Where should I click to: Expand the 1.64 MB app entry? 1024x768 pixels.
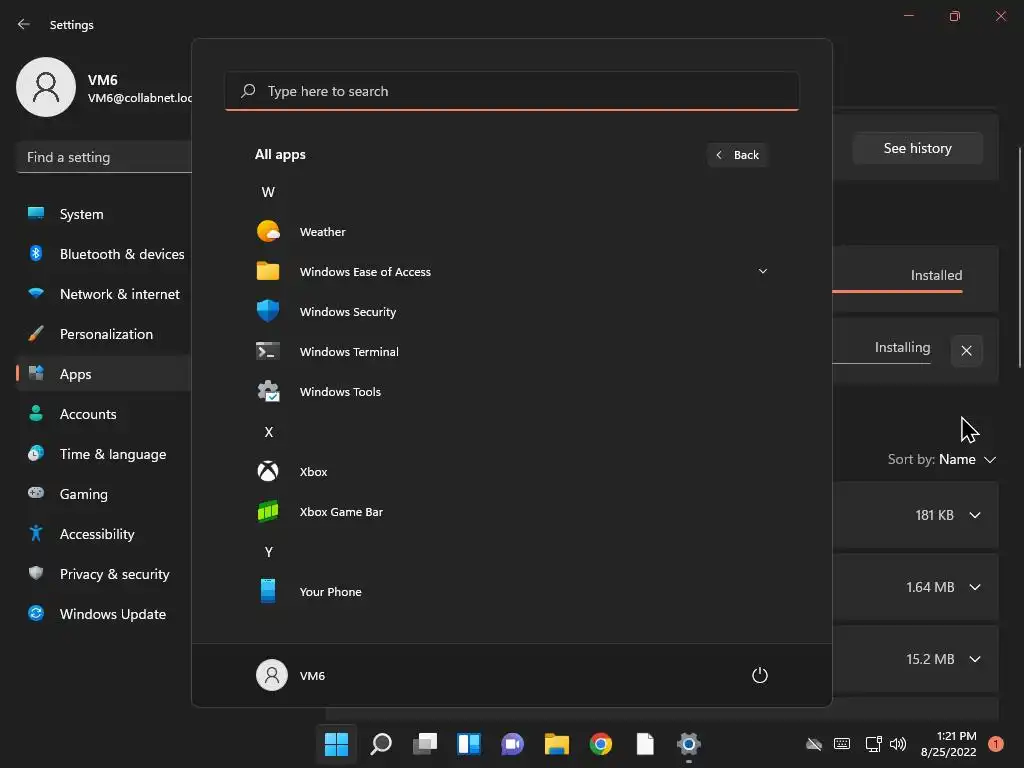tap(975, 587)
